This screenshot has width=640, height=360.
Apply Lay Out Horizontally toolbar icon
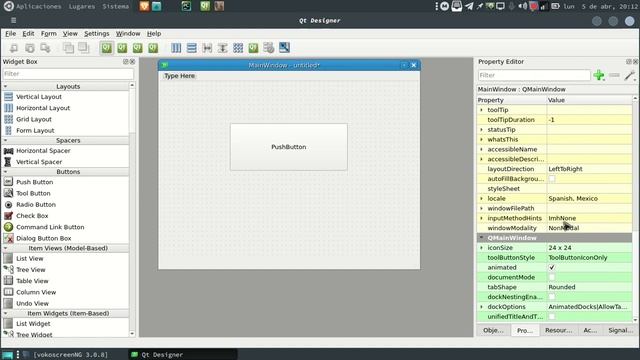(x=176, y=48)
